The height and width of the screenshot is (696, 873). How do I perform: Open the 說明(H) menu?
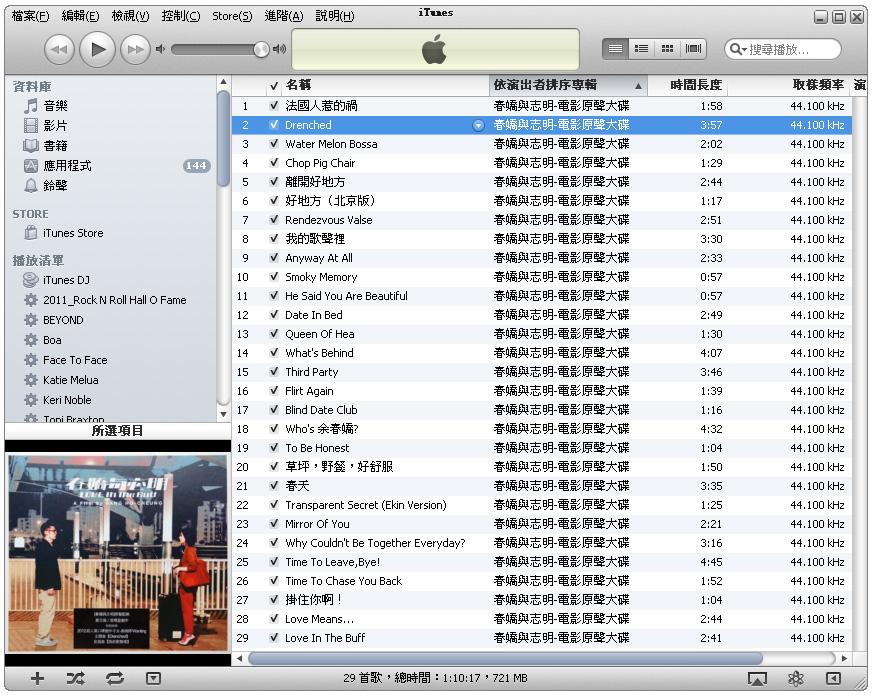335,16
